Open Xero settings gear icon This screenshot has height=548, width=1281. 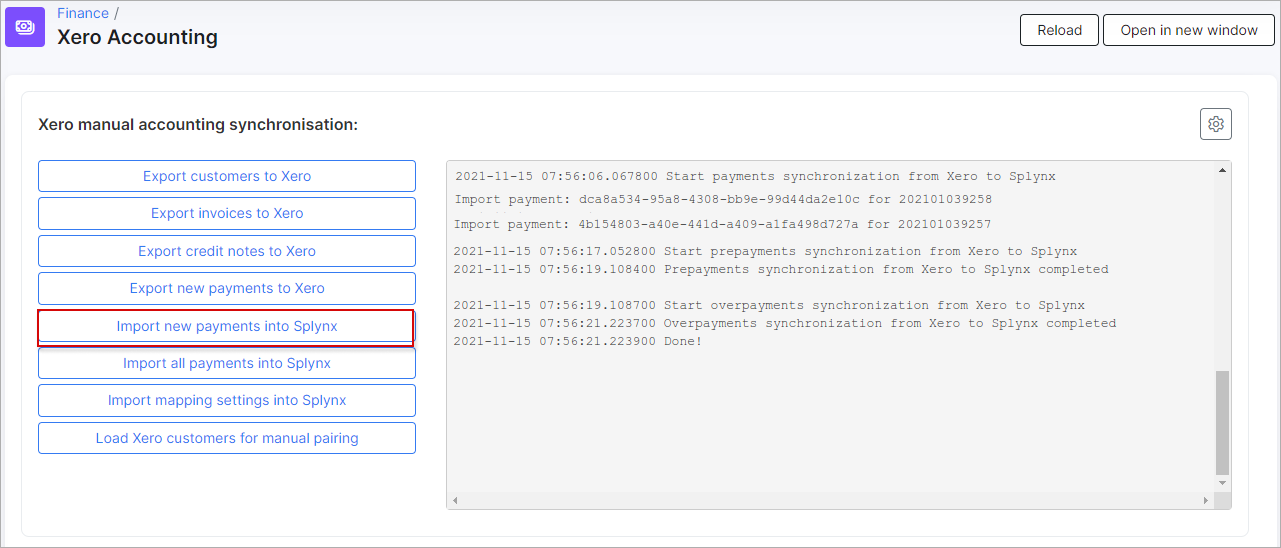(1216, 124)
